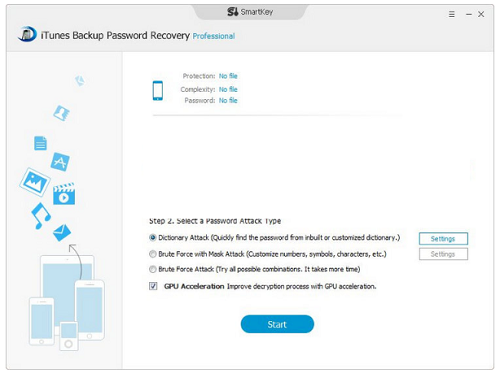Image resolution: width=500 pixels, height=373 pixels.
Task: Open Settings for Mask Attack
Action: coord(443,254)
